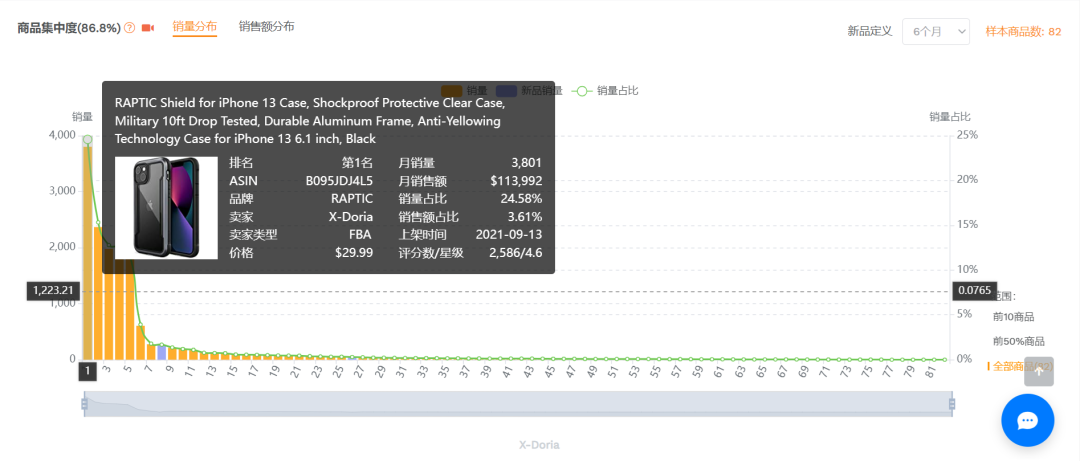Click the 样本商品数: 82 text

pos(1023,31)
